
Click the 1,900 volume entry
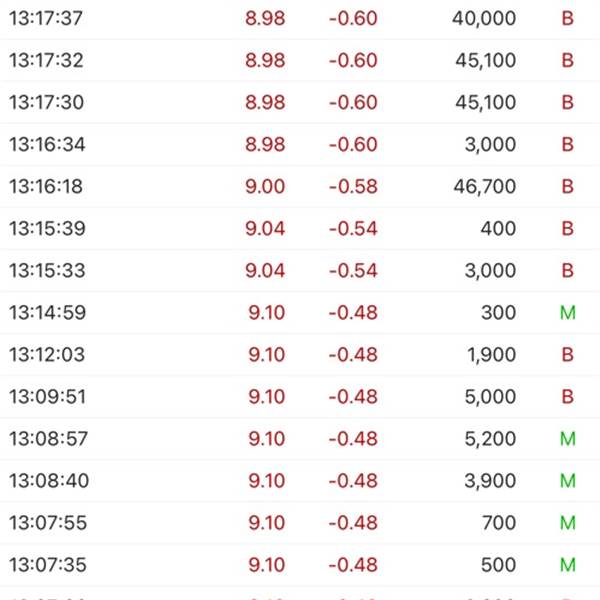click(x=490, y=354)
